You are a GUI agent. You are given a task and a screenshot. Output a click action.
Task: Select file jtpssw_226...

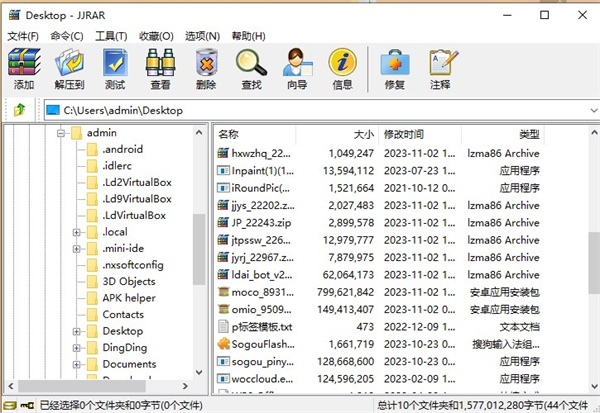point(261,240)
